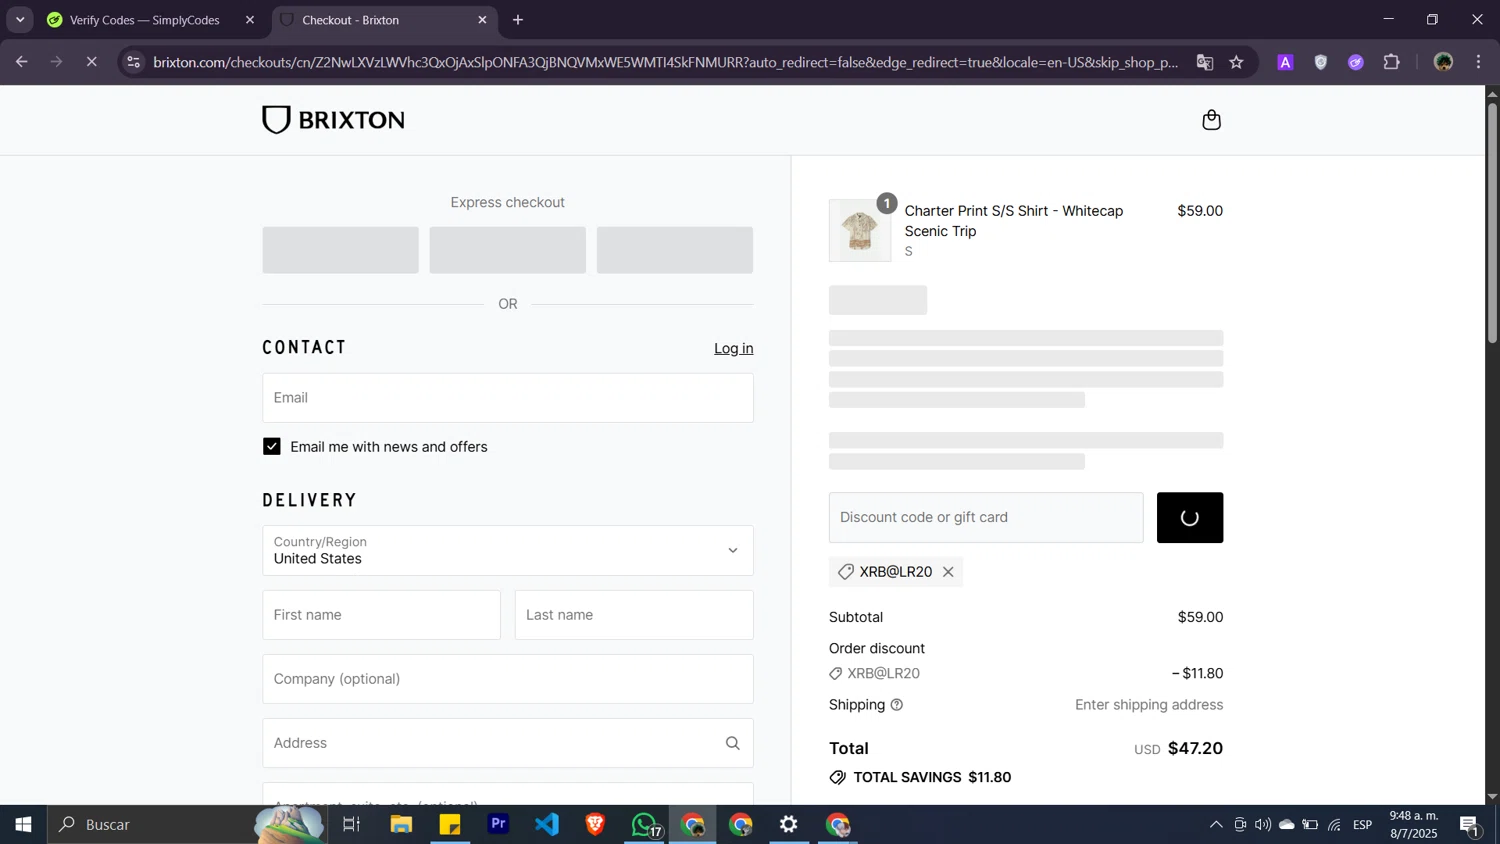The height and width of the screenshot is (844, 1500).
Task: Uncheck Email me with news and offers
Action: click(272, 447)
